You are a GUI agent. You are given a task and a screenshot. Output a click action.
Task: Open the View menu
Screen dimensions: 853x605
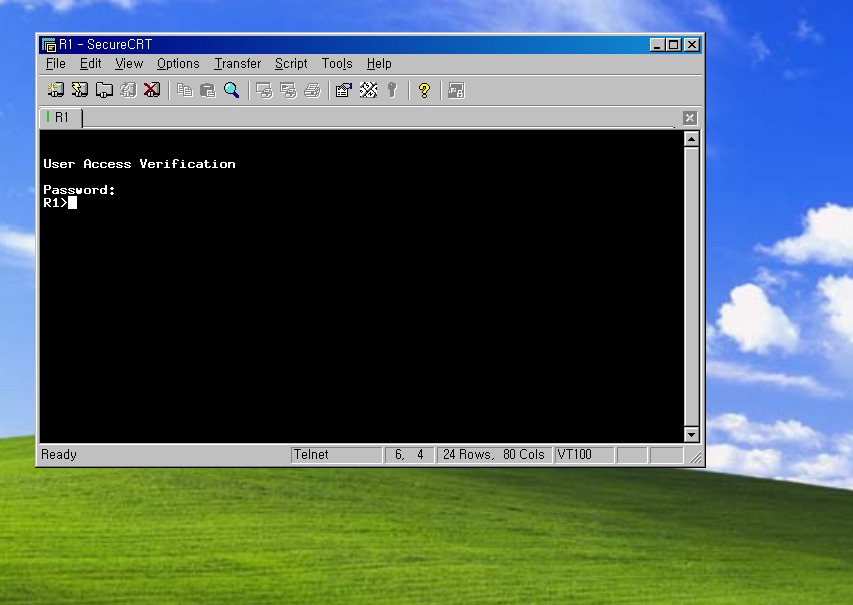(129, 64)
